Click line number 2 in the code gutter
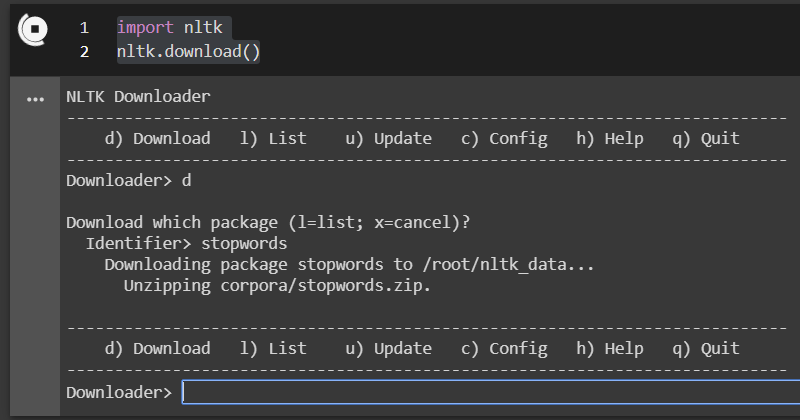Screen dimensions: 800x420 coord(85,51)
